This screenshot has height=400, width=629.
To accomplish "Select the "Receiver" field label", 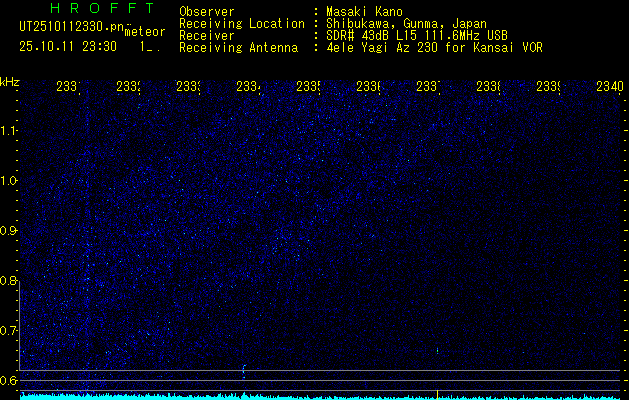I will (x=207, y=36).
